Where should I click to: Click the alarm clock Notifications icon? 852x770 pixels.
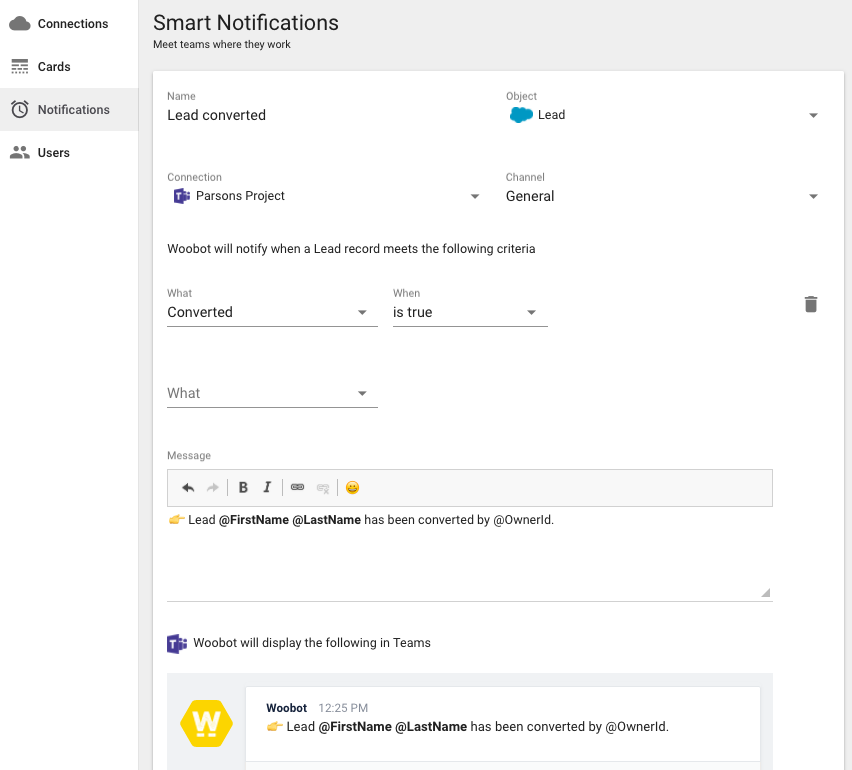[x=20, y=109]
